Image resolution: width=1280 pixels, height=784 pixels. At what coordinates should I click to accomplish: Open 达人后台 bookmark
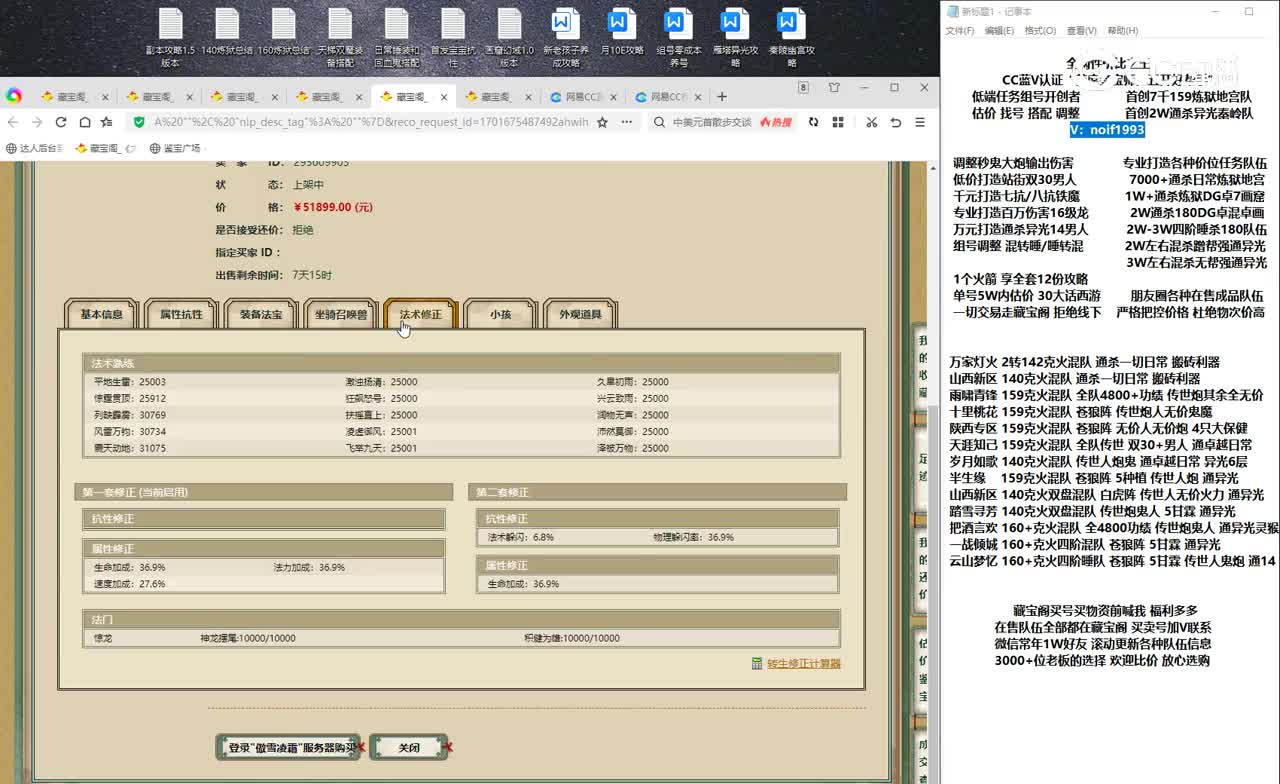click(x=35, y=148)
